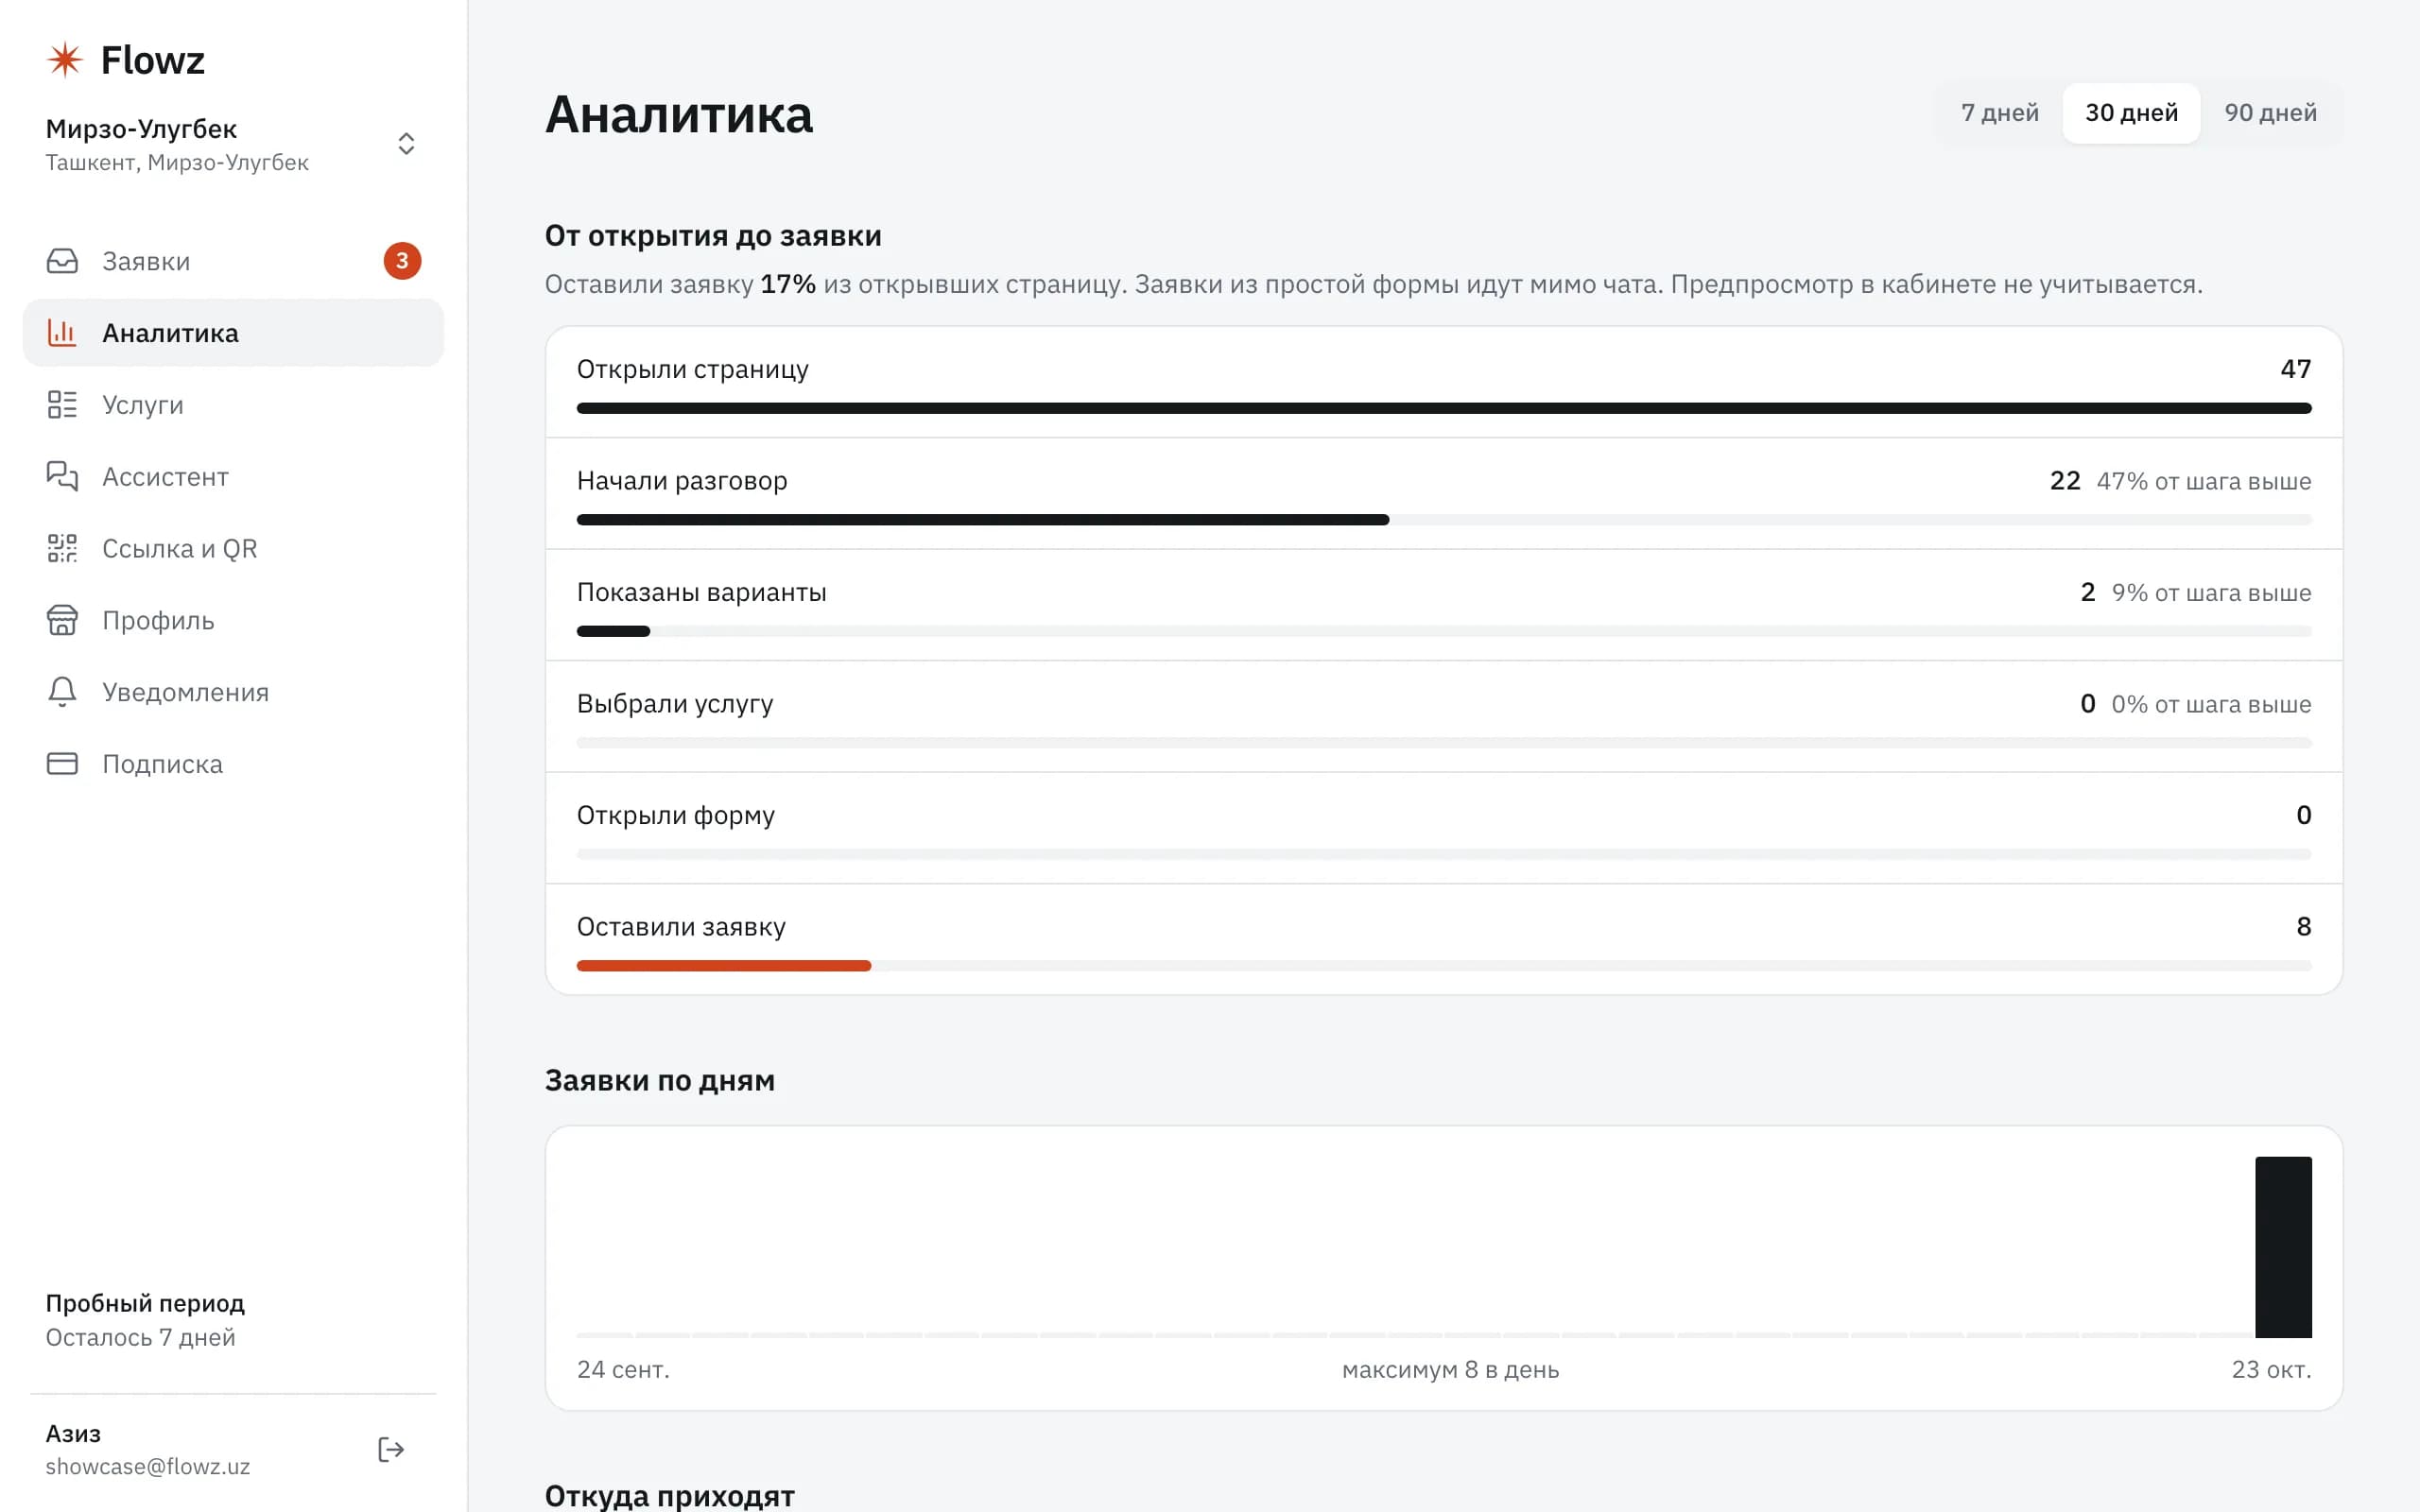Open the Профиль page
The image size is (2420, 1512).
233,621
